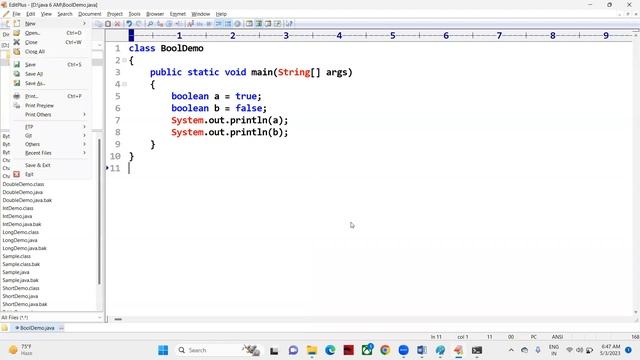Open the Browser menu
The image size is (640, 360).
click(x=155, y=14)
